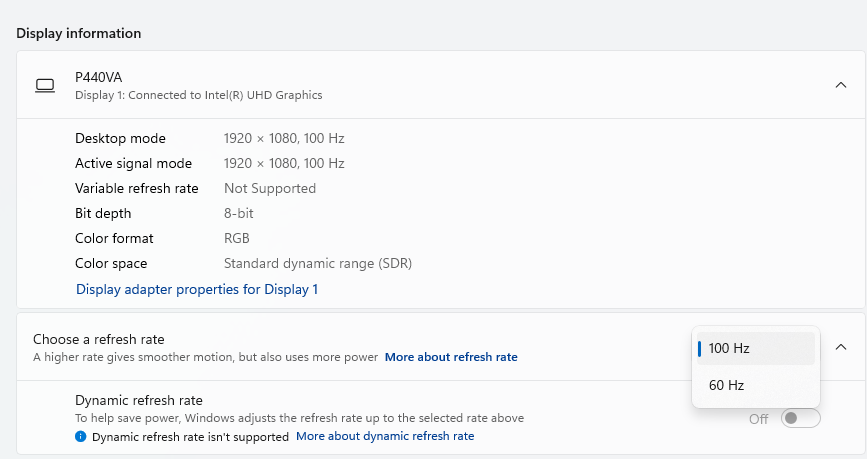Click the Choose a refresh rate title
Image resolution: width=867 pixels, height=459 pixels.
[98, 339]
